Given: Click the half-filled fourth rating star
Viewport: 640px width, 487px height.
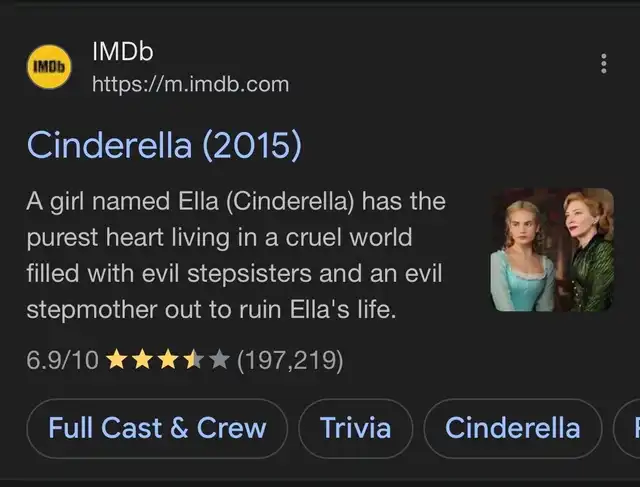Looking at the screenshot, I should pos(194,360).
